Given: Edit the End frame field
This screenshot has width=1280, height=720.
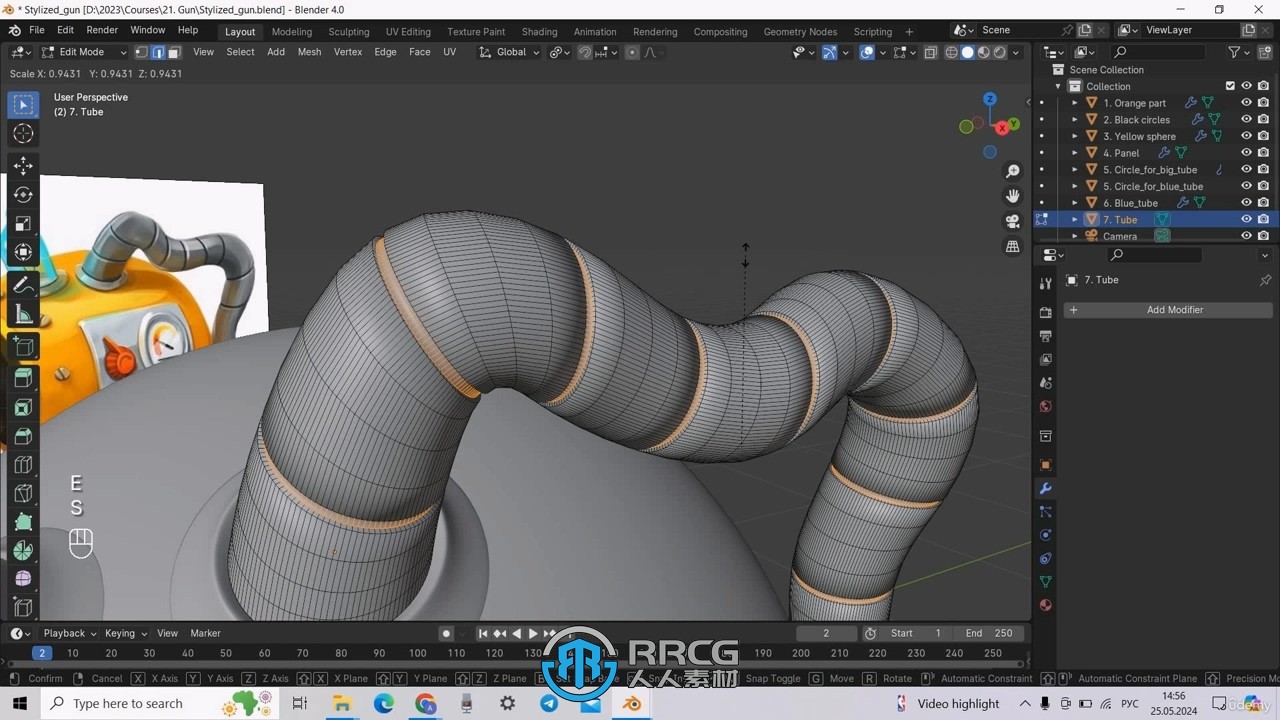Looking at the screenshot, I should pos(990,633).
